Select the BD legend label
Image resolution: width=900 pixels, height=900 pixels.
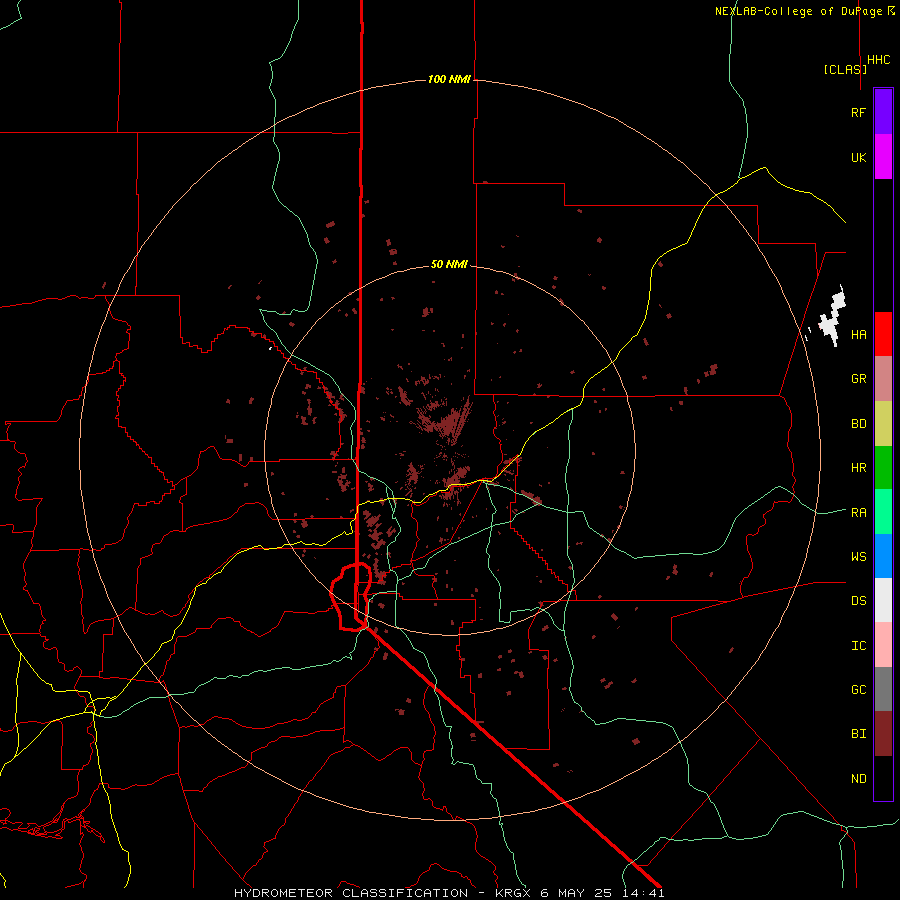tap(858, 424)
